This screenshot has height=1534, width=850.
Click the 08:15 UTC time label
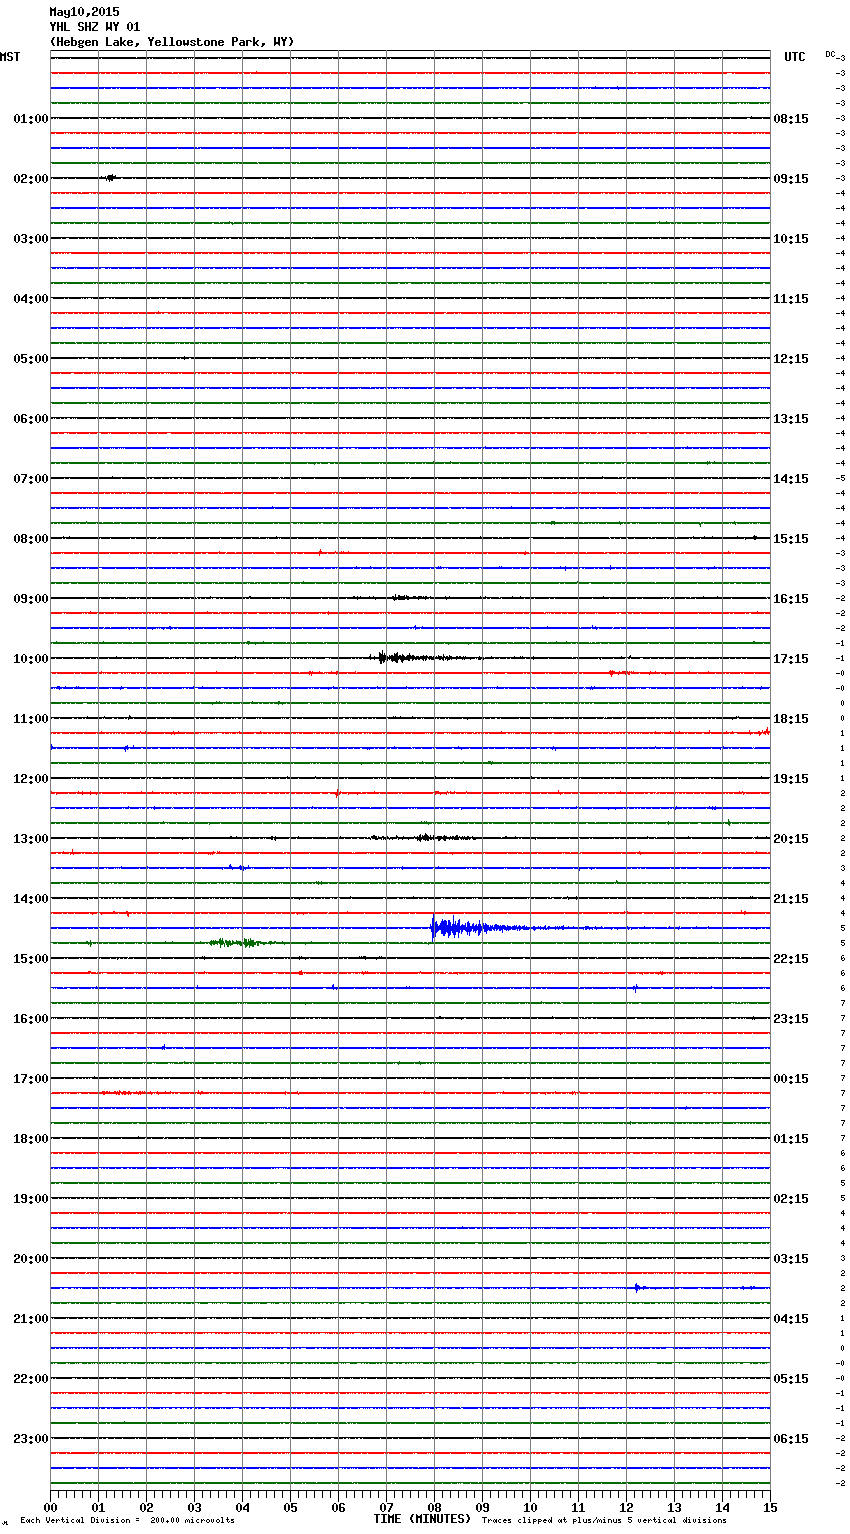(x=791, y=119)
